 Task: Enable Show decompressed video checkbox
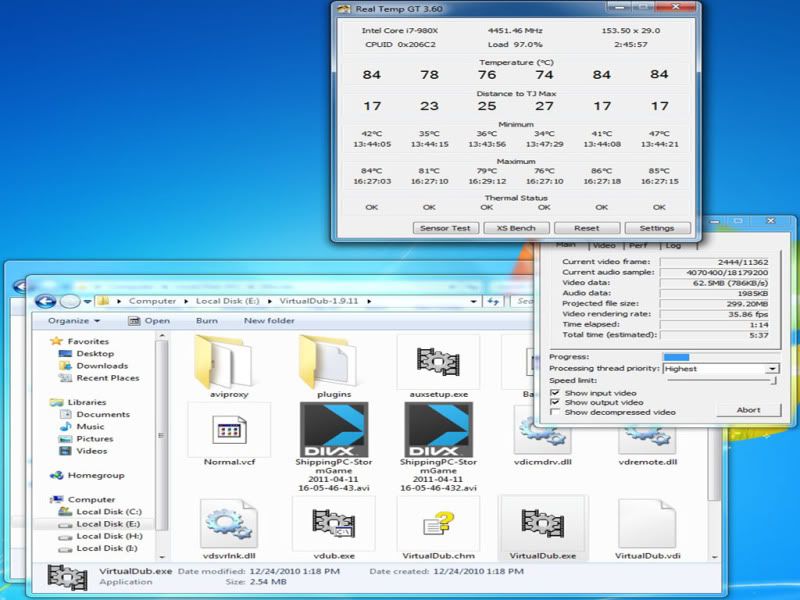coord(556,412)
